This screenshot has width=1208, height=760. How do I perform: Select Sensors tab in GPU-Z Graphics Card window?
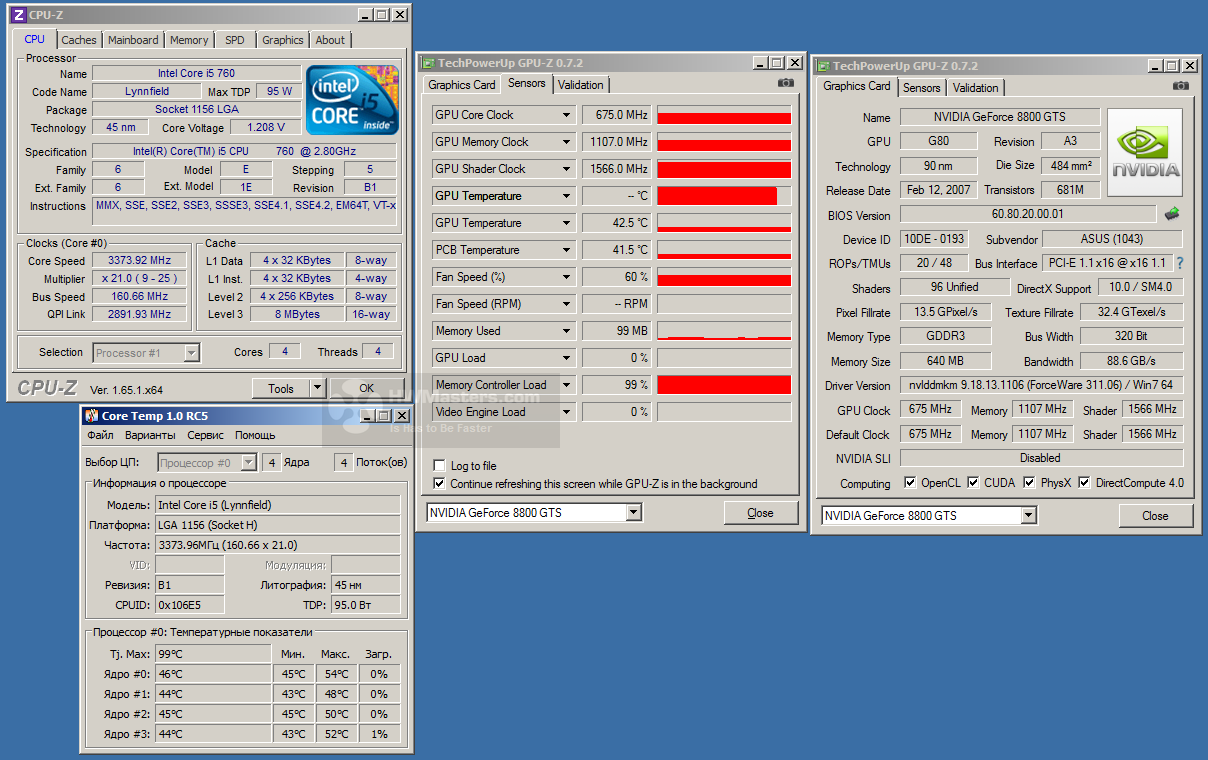[921, 88]
